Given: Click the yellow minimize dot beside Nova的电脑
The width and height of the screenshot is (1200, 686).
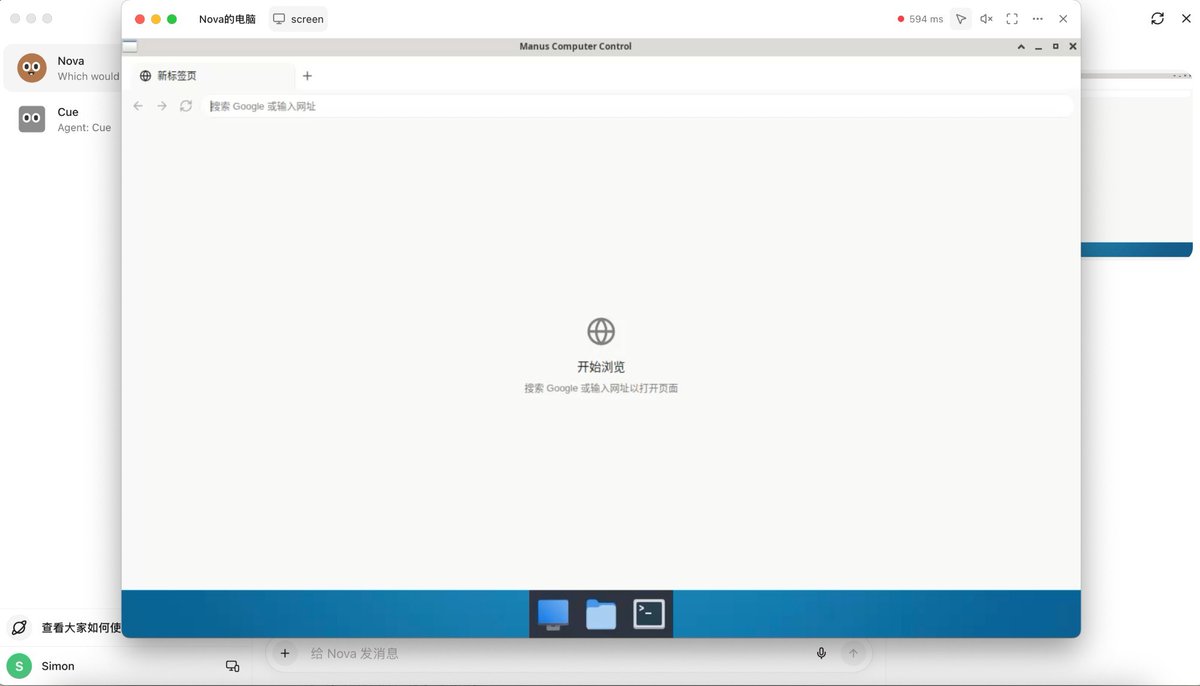Looking at the screenshot, I should point(155,19).
